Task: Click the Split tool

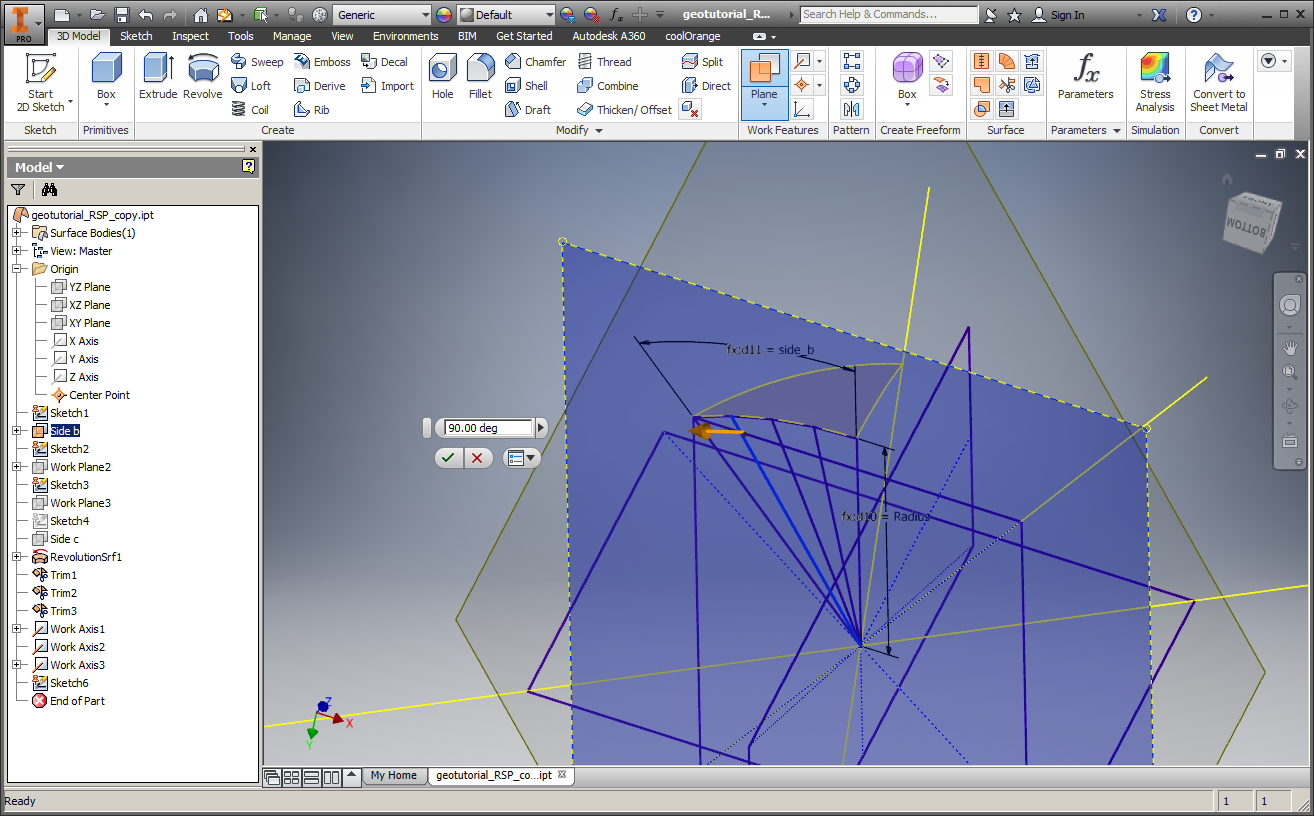Action: point(702,62)
